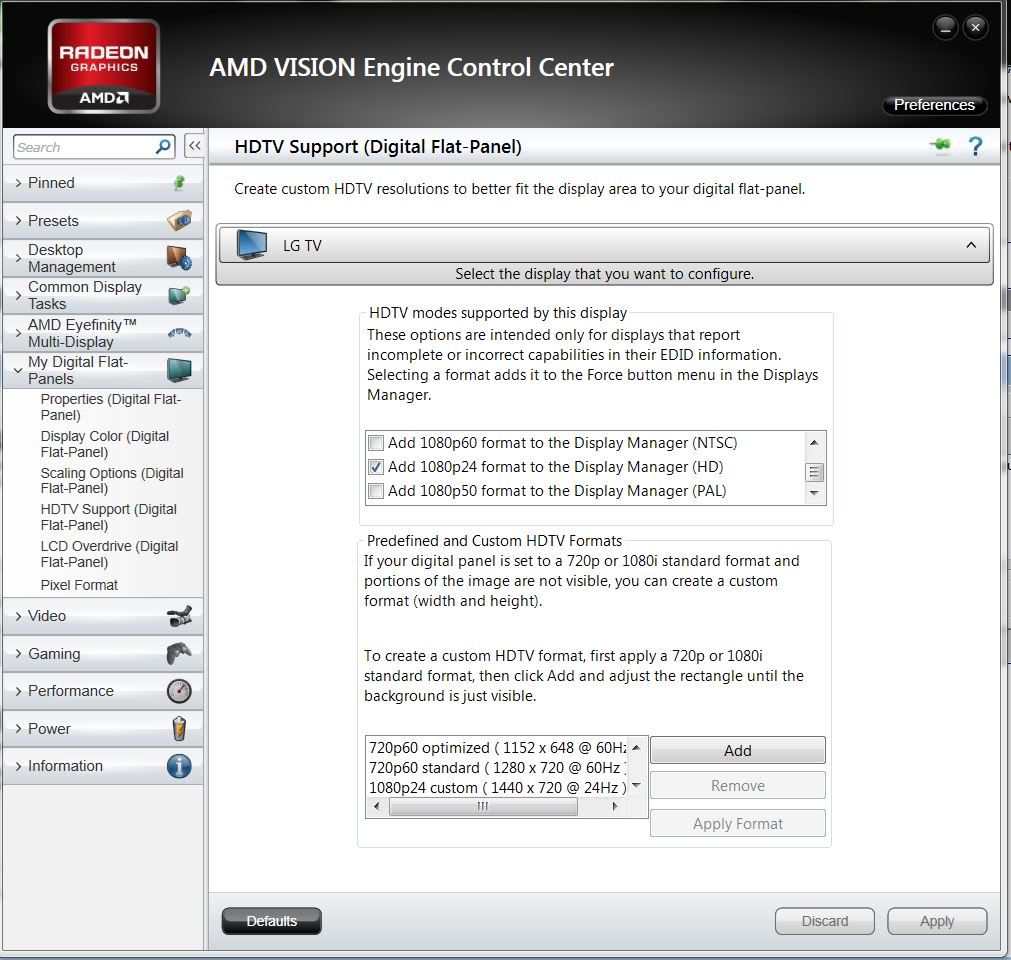Click the Information blue 'i' icon
The height and width of the screenshot is (960, 1011).
click(179, 766)
